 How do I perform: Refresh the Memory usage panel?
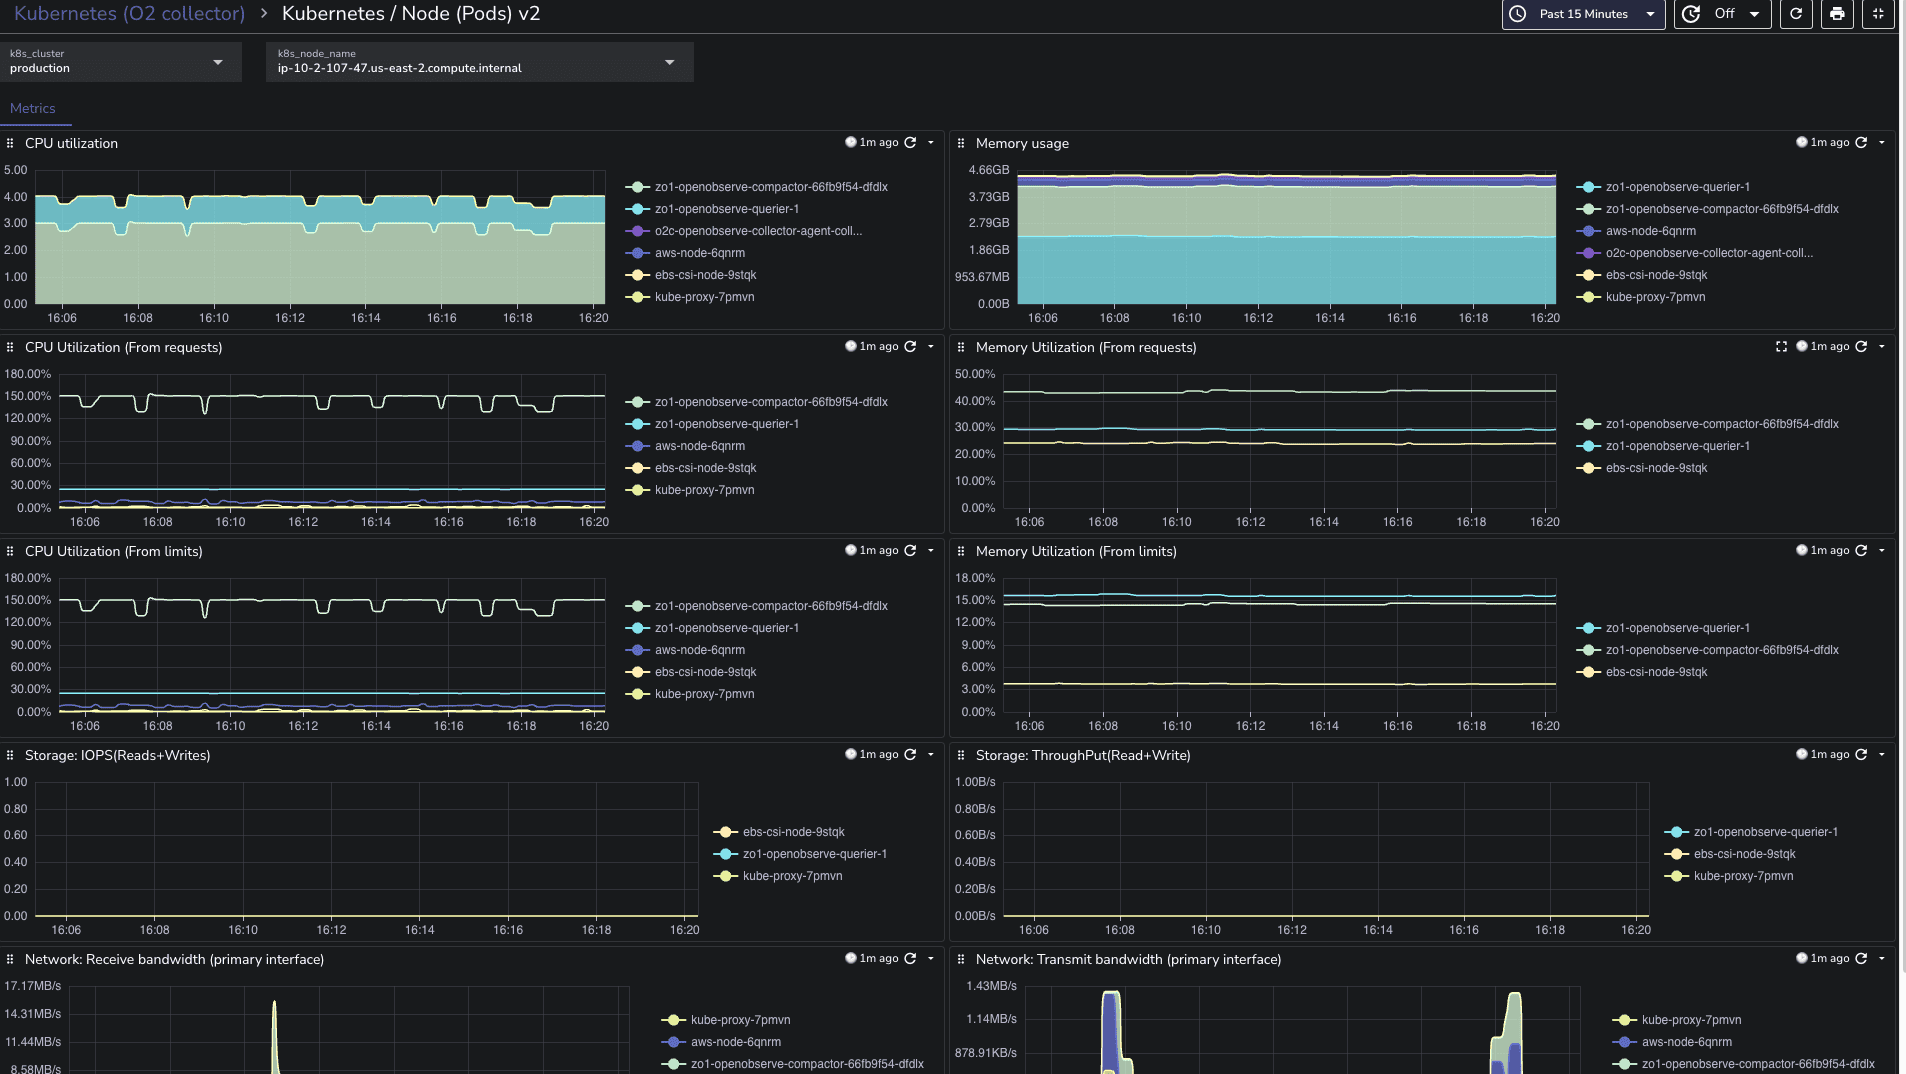point(1861,143)
